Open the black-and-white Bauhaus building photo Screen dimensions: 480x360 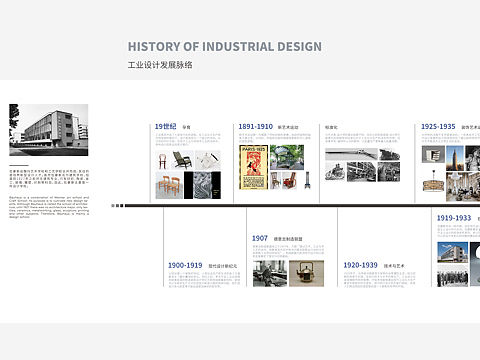point(49,130)
